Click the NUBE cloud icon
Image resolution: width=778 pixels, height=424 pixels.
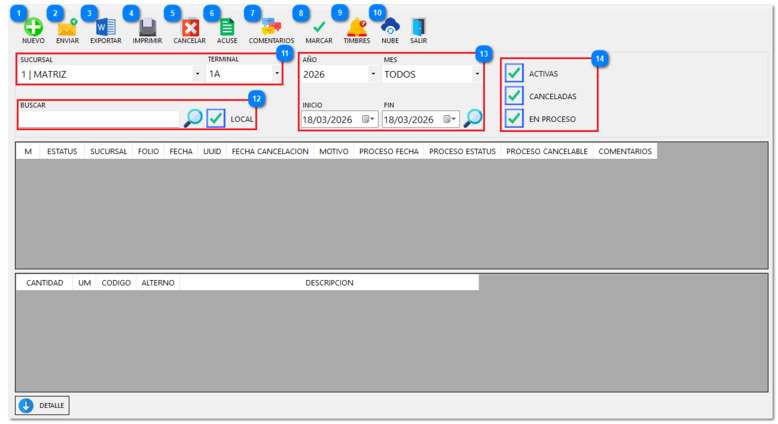pos(390,27)
